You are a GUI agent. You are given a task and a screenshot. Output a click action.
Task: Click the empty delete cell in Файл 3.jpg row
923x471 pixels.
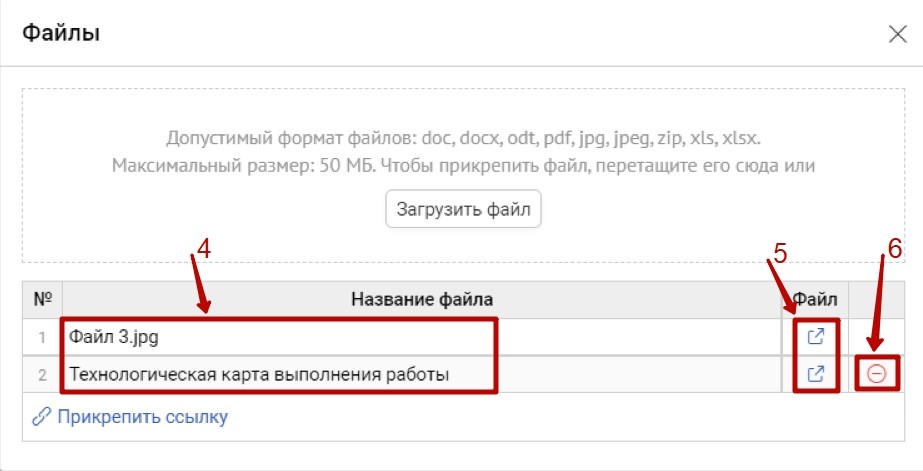(875, 337)
